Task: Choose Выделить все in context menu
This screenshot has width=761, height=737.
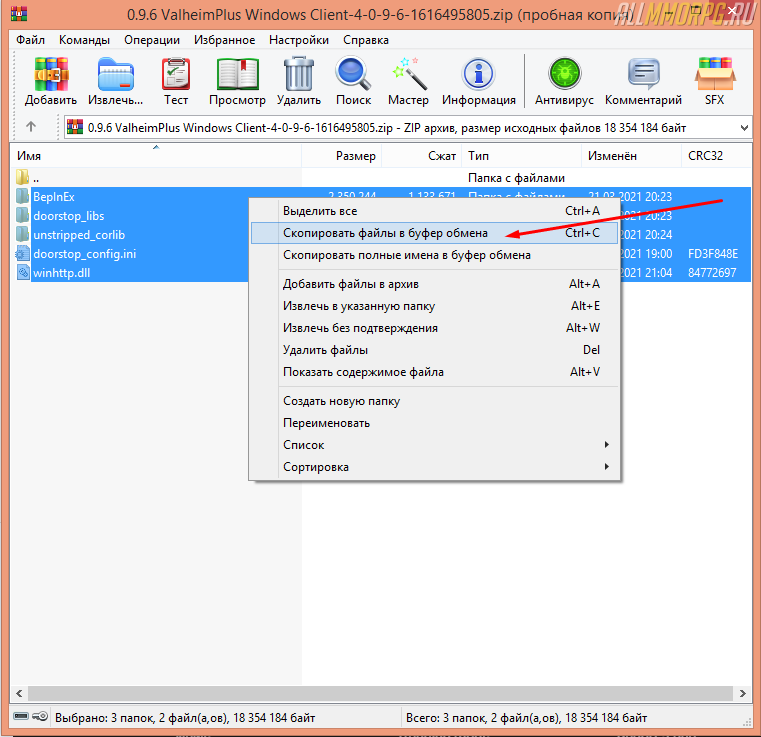Action: 434,211
